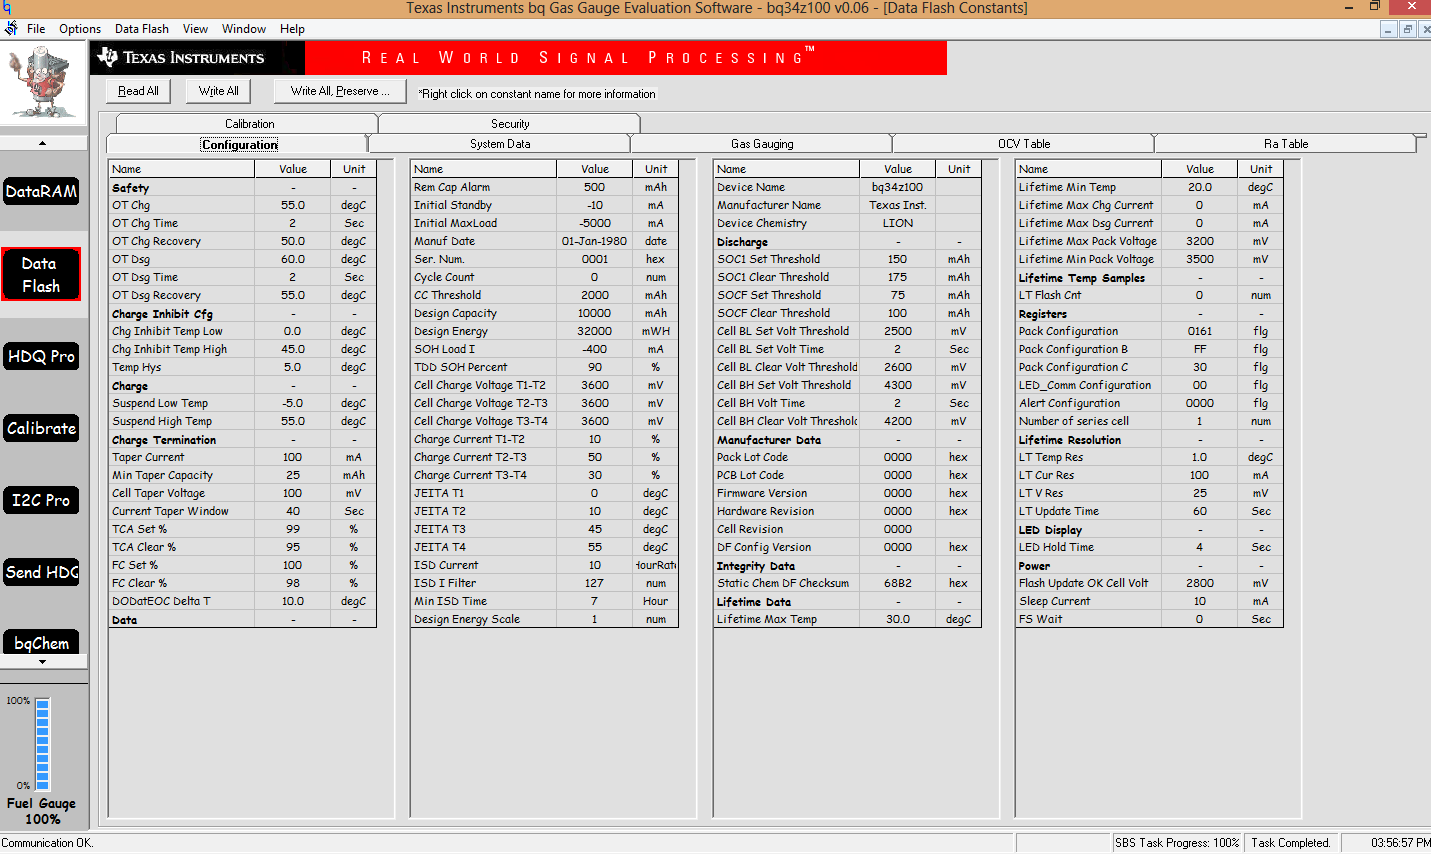The image size is (1431, 854).
Task: Open the bqChem sidebar panel
Action: click(41, 642)
